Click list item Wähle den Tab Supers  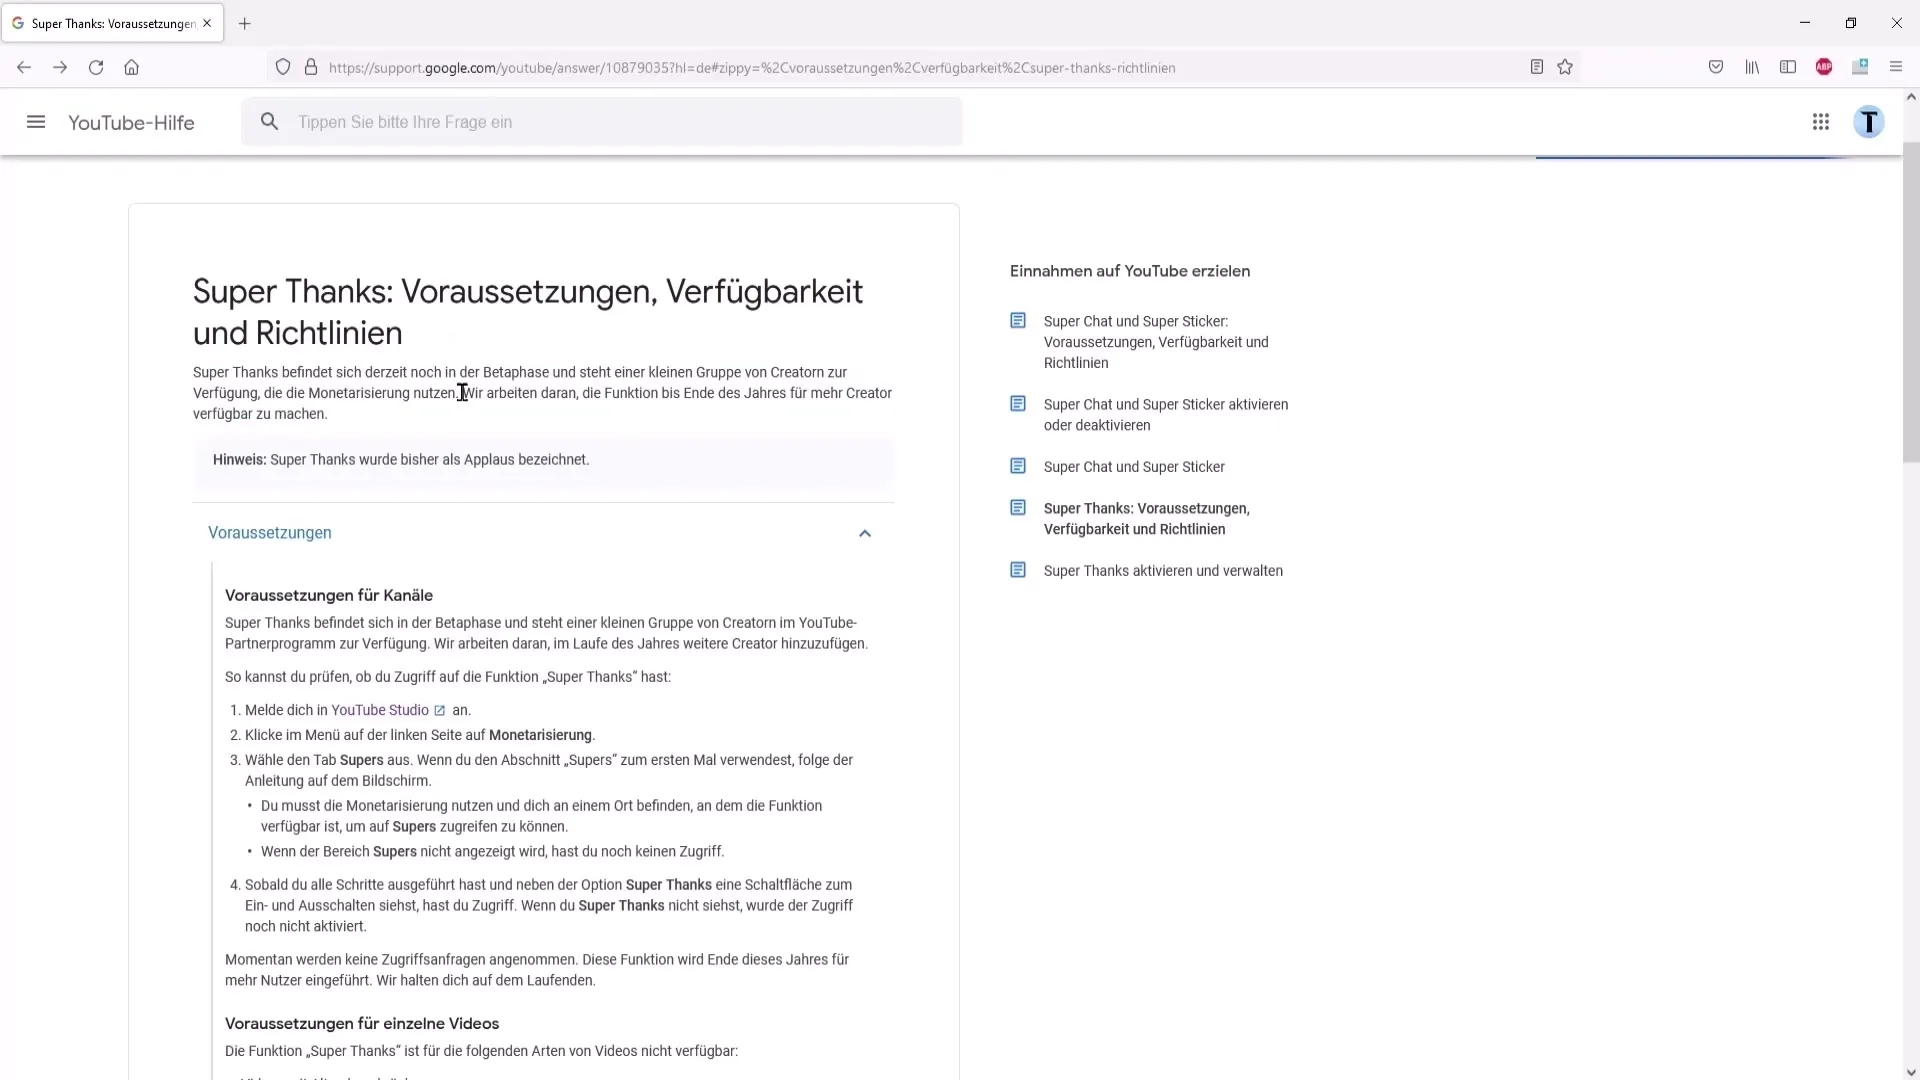(x=549, y=770)
